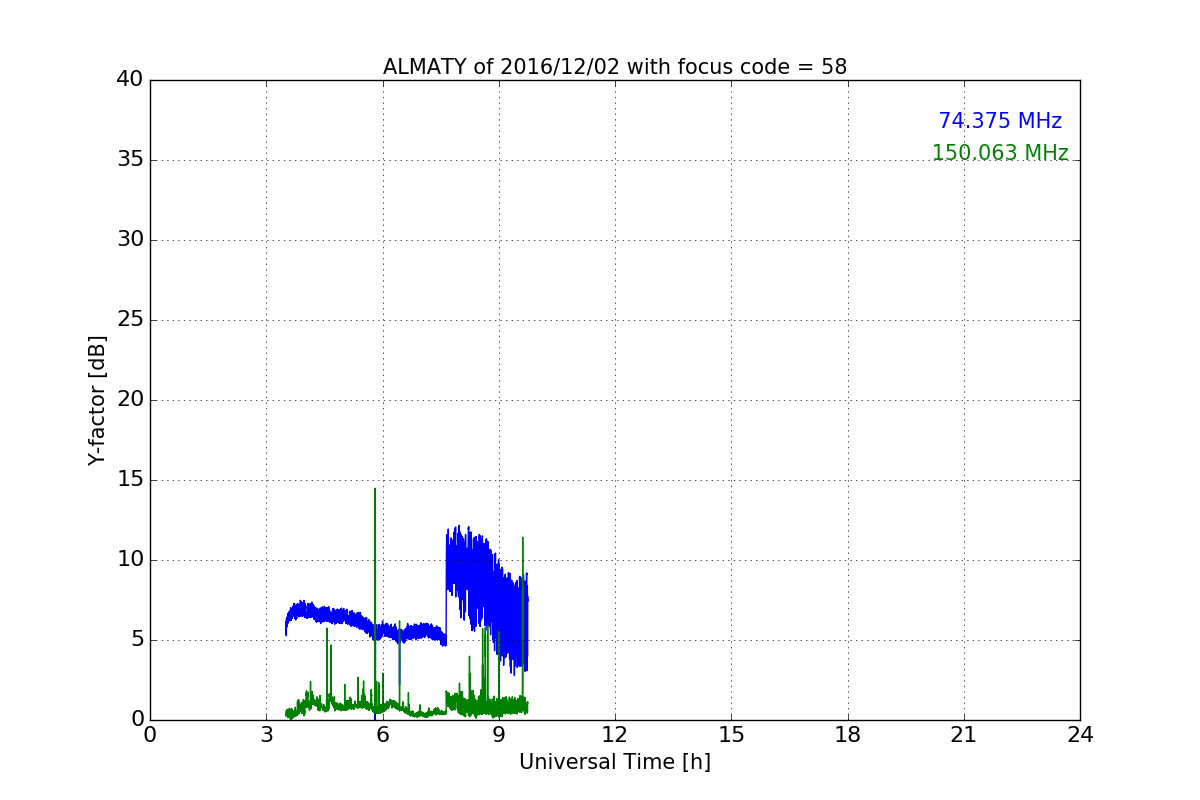Viewport: 1200px width, 800px height.
Task: Click x-axis tick label '6'
Action: click(x=383, y=735)
